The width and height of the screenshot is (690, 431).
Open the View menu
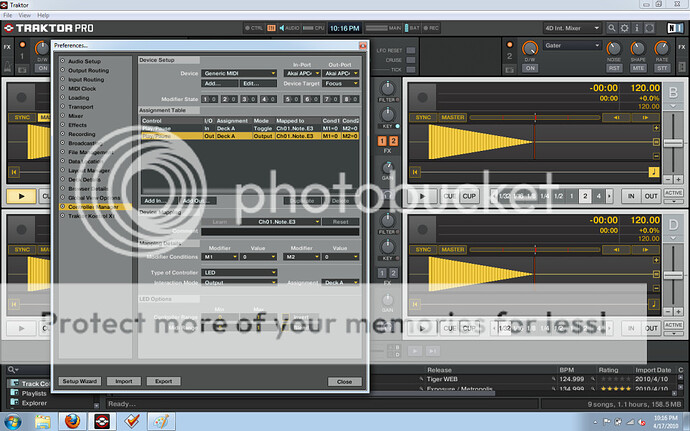pyautogui.click(x=25, y=15)
